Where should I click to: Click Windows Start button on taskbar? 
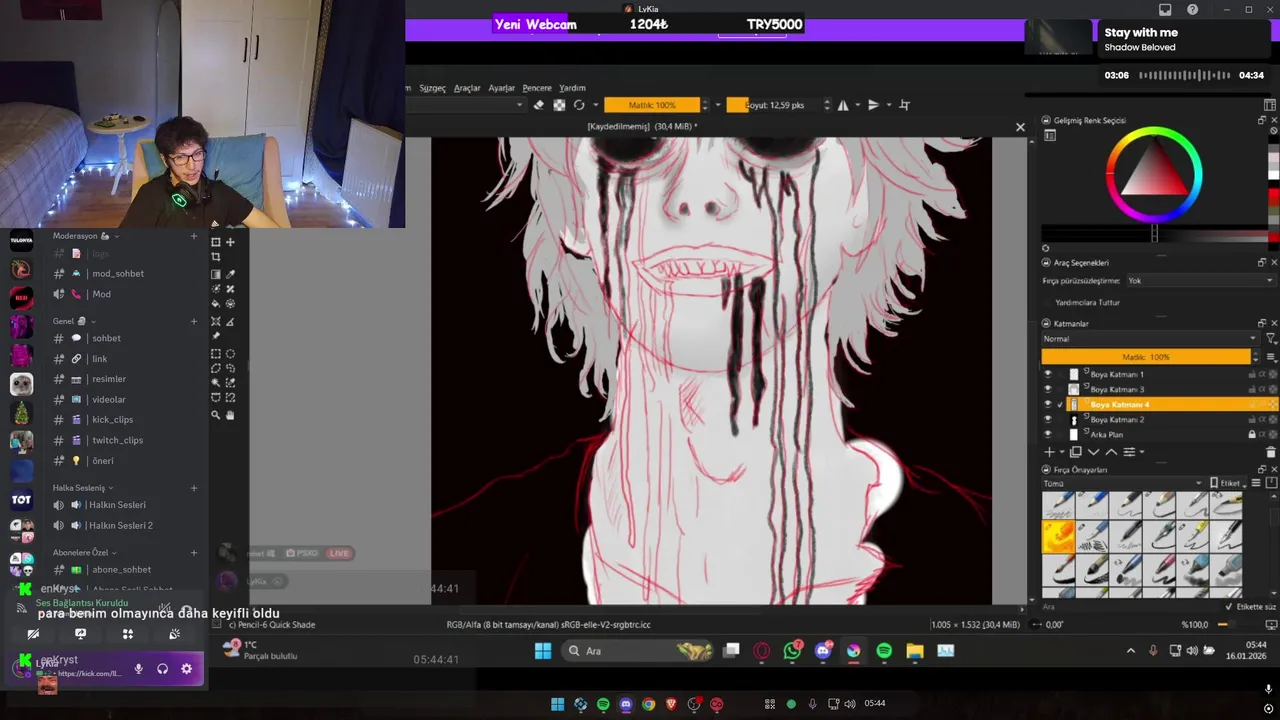tap(543, 651)
